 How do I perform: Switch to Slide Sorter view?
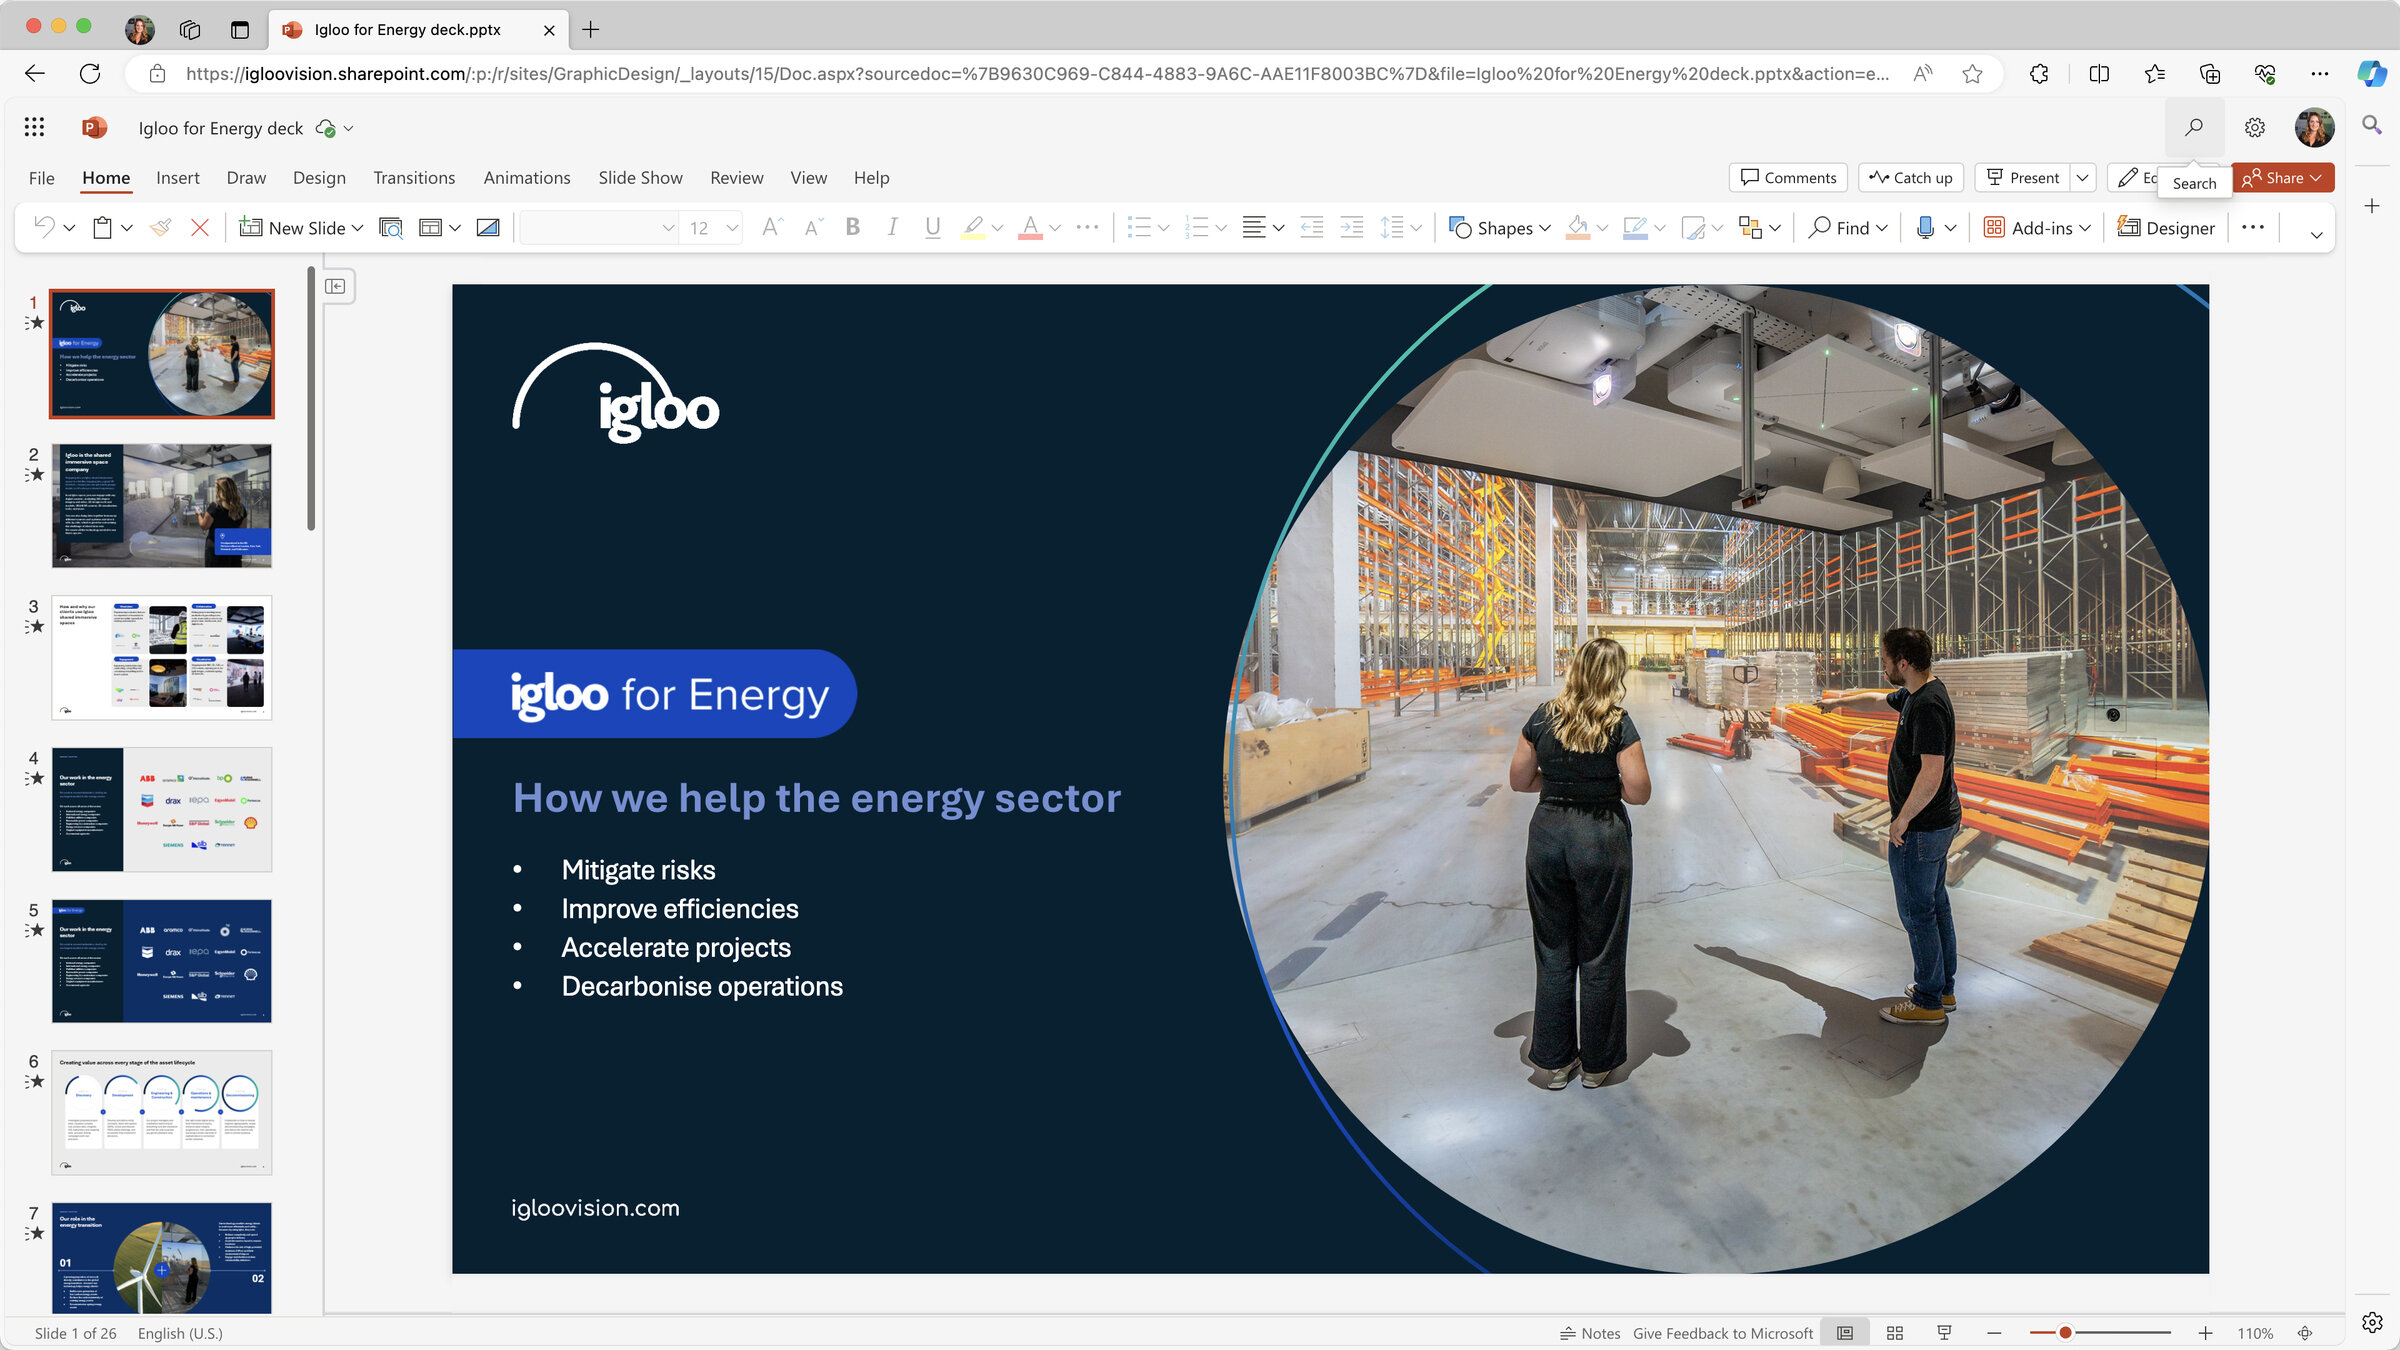tap(1894, 1333)
